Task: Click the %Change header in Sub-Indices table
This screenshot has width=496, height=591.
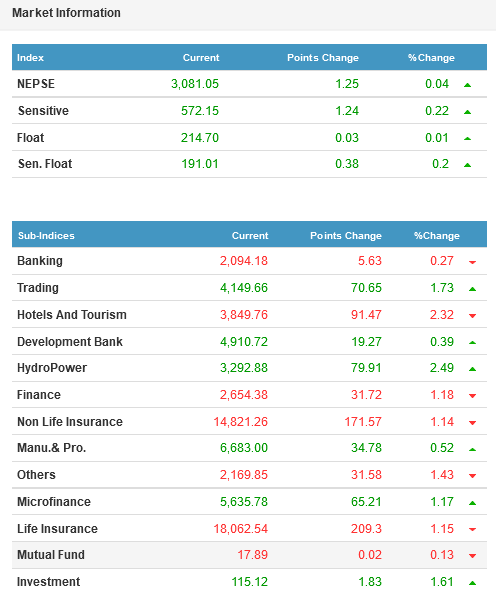Action: 436,236
